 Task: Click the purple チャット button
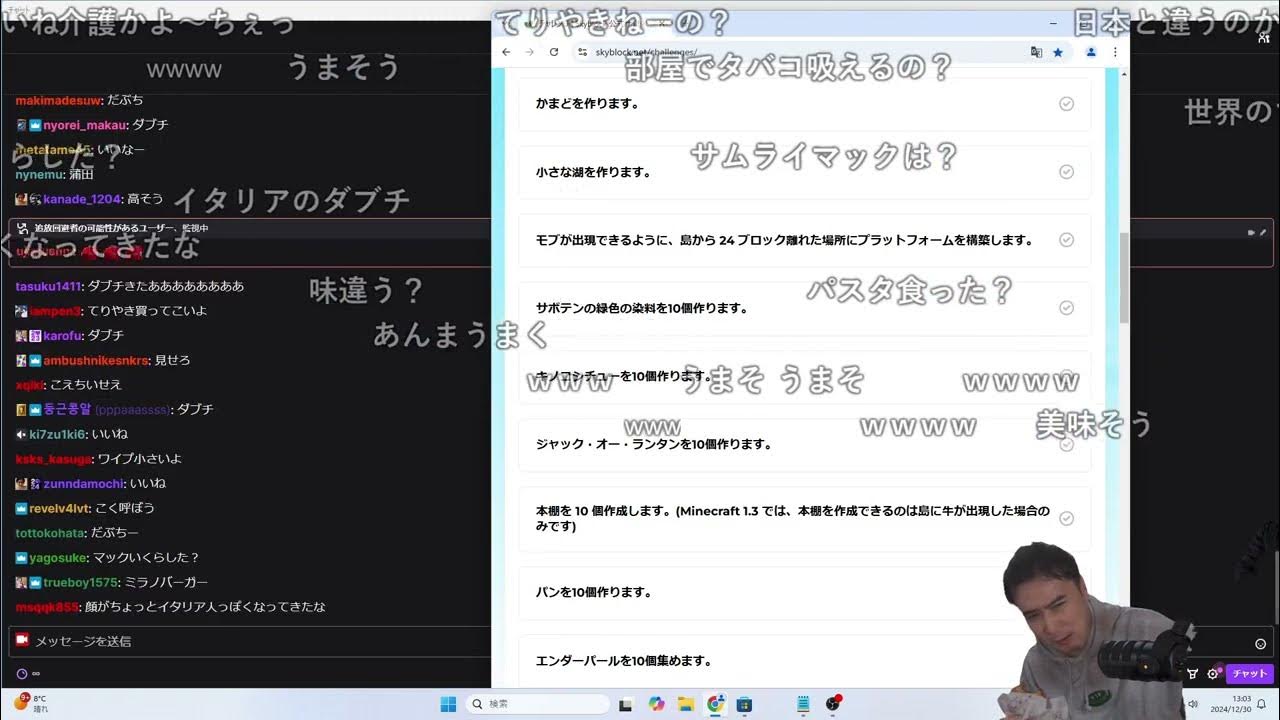click(1250, 674)
